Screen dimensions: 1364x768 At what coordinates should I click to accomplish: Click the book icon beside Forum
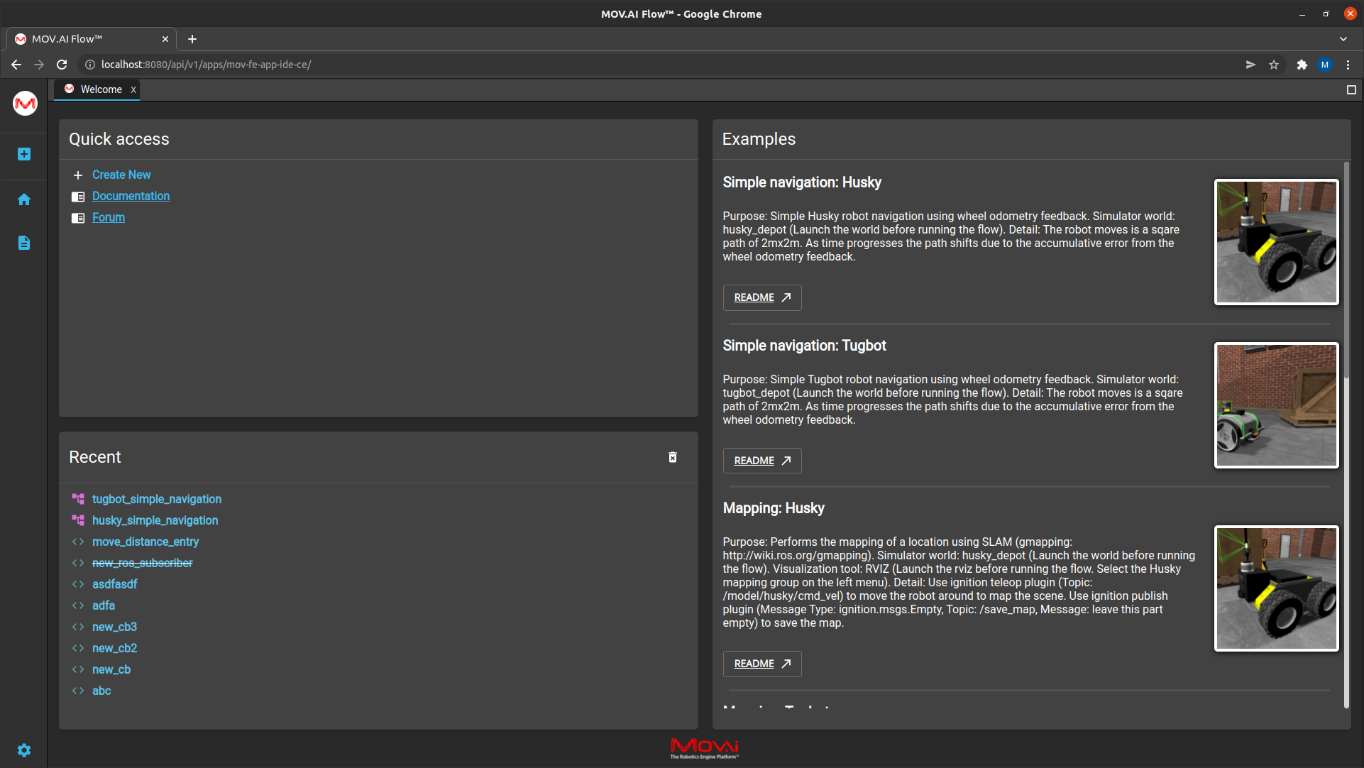click(78, 217)
